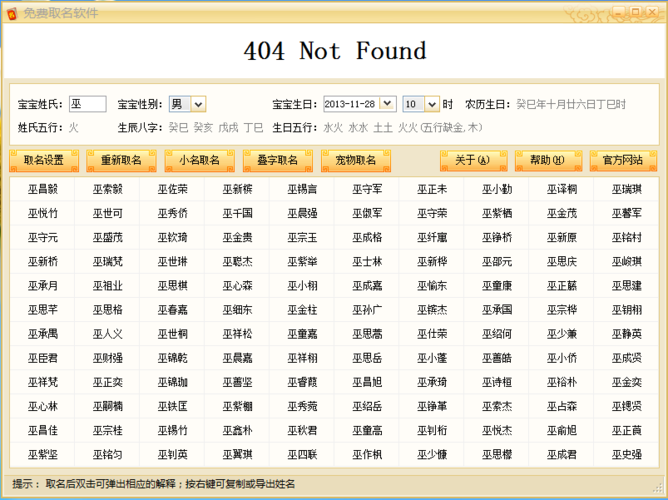Select the name 巫新桥

[43, 261]
